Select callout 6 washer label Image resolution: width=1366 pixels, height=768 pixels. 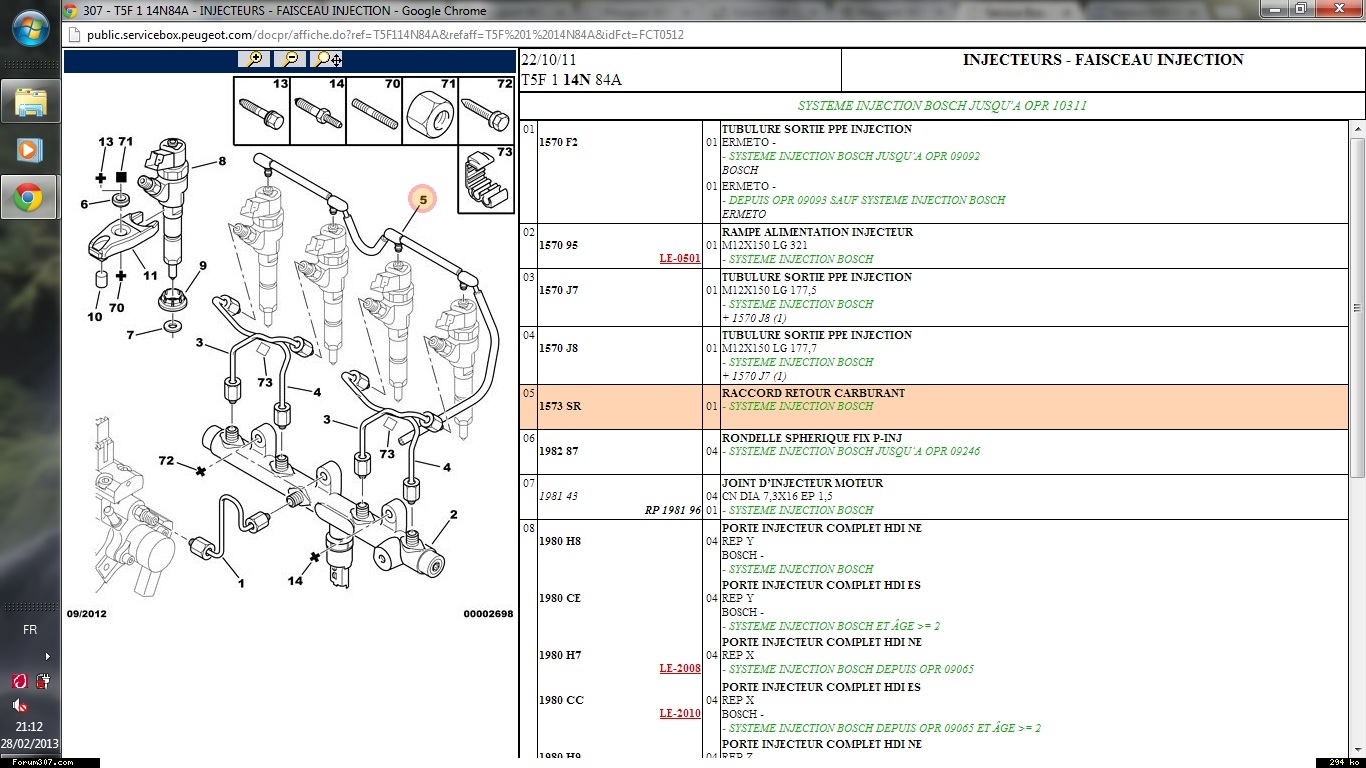(x=84, y=204)
